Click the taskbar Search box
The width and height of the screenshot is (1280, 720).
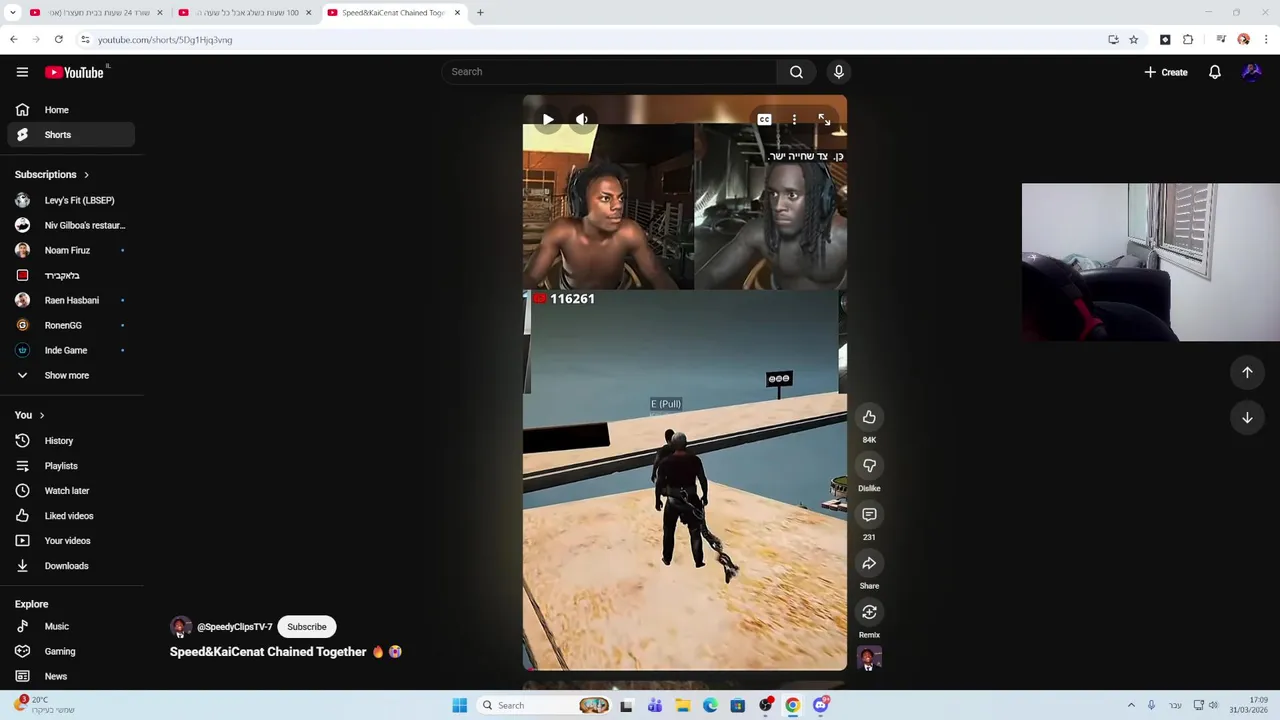(x=543, y=705)
